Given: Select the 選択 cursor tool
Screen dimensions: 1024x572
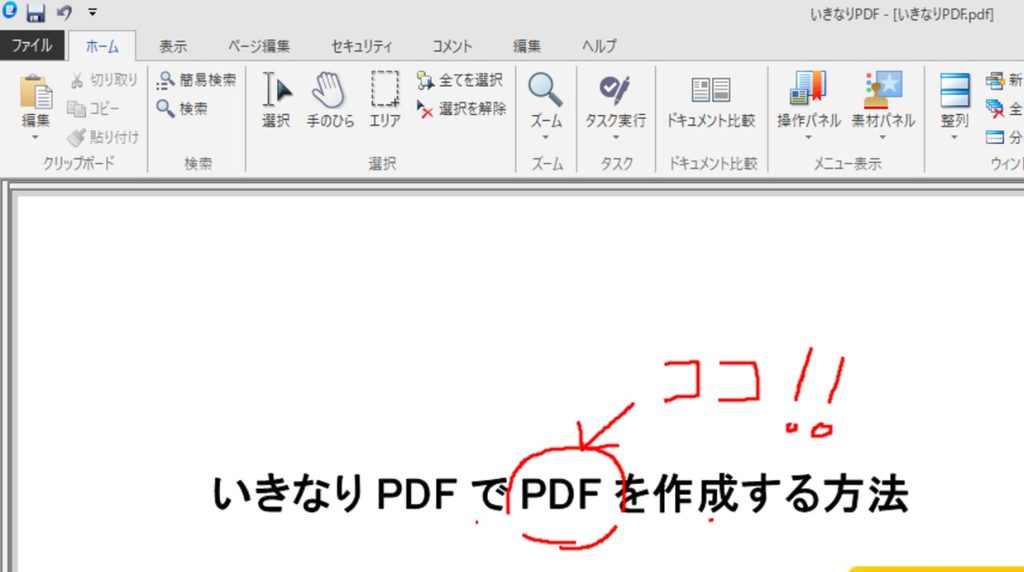Looking at the screenshot, I should pos(276,99).
